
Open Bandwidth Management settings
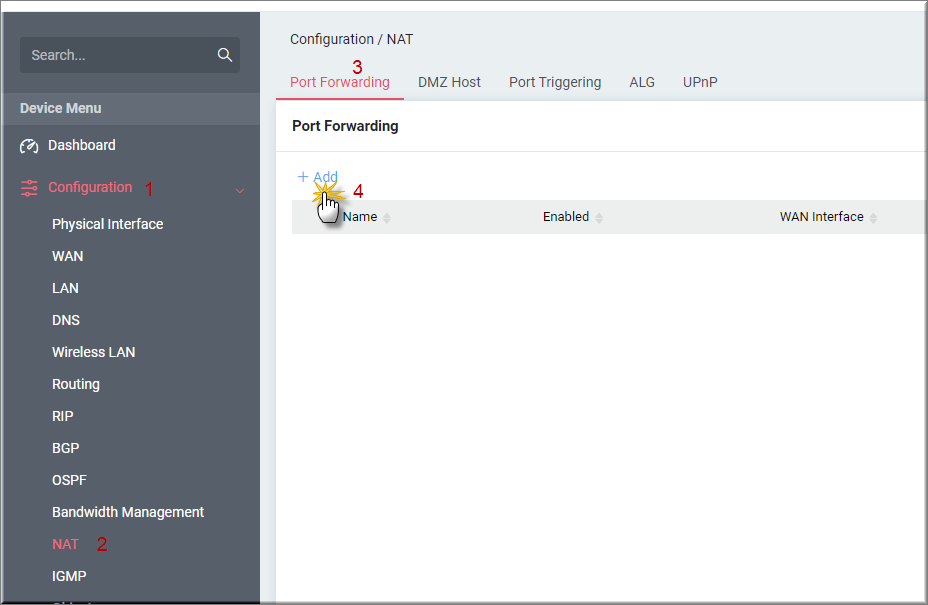click(x=128, y=512)
